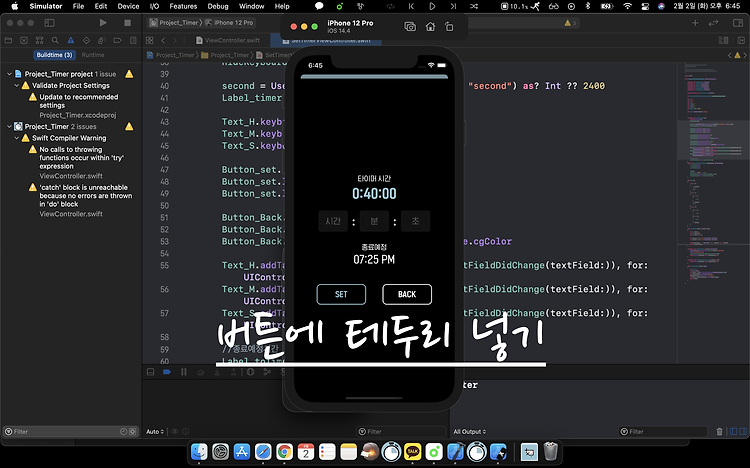750x468 pixels.
Task: Add an editor on the right
Action: pos(739,41)
